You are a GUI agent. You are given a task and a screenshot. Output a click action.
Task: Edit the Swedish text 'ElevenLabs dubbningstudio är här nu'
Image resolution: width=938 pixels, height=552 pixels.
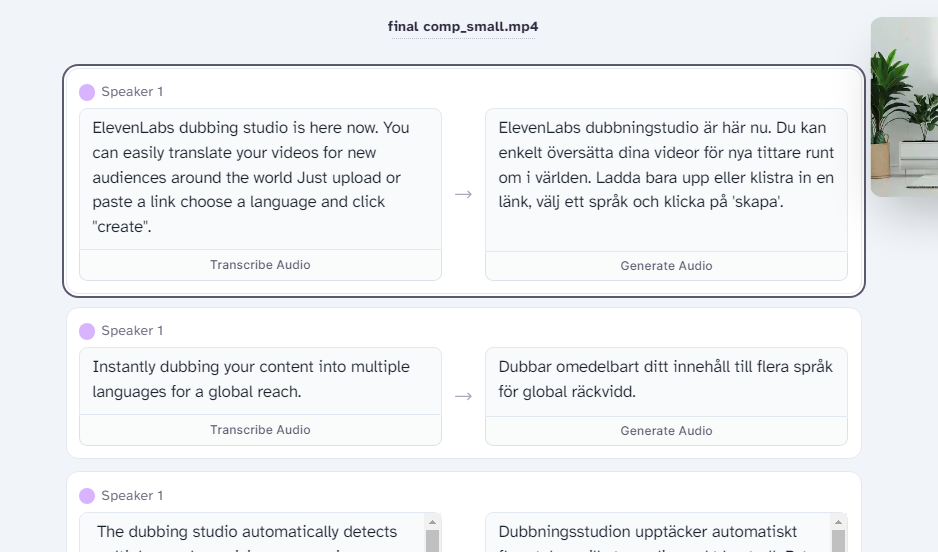[x=666, y=180]
